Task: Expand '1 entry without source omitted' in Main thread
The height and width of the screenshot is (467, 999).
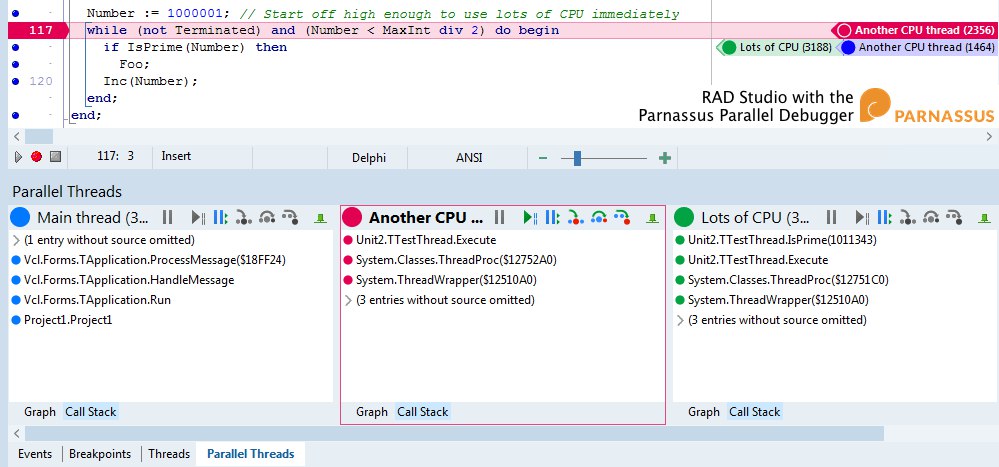Action: click(17, 240)
